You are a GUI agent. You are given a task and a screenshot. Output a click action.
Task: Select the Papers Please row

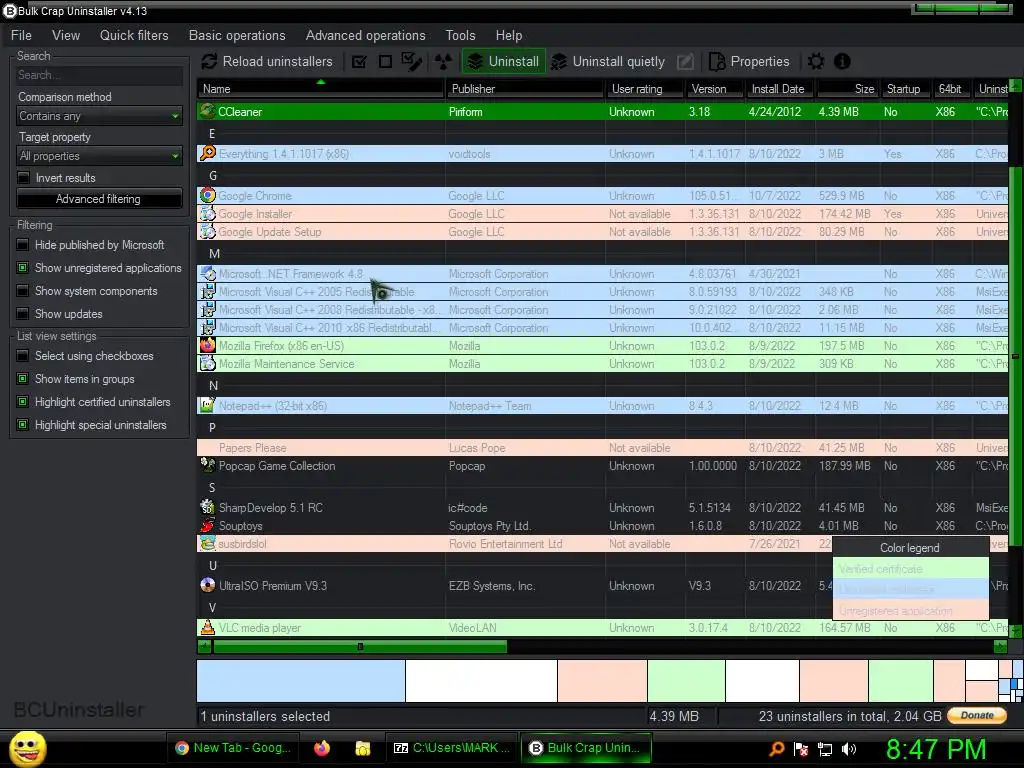(602, 447)
